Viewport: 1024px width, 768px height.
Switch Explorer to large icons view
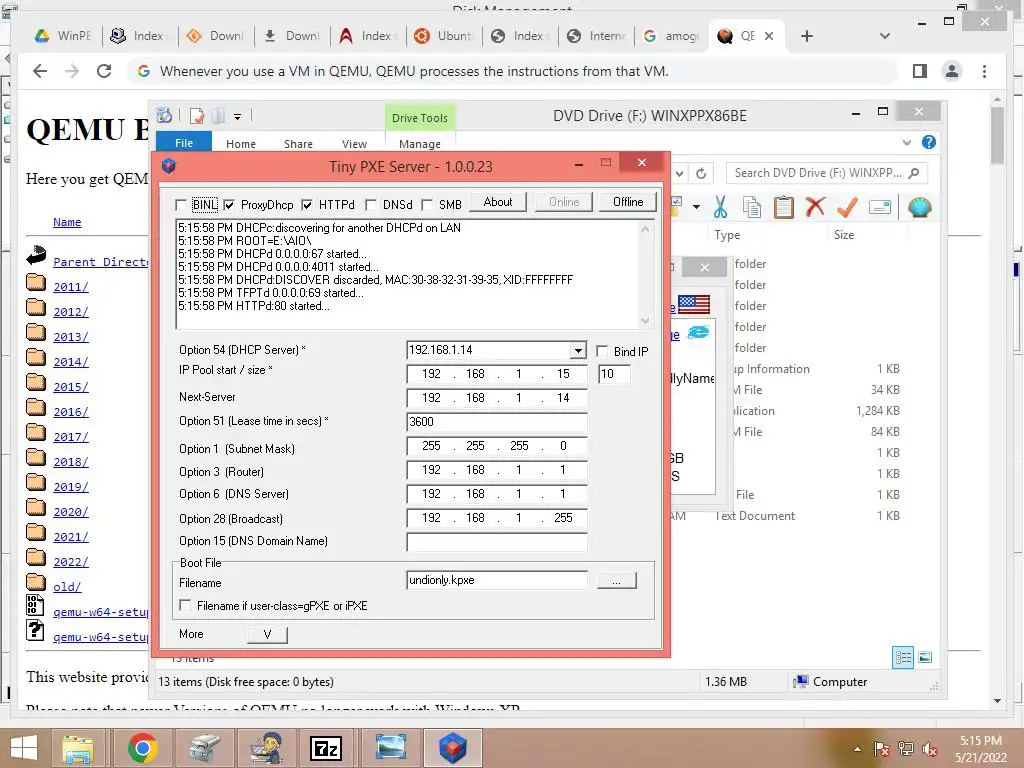[x=925, y=658]
